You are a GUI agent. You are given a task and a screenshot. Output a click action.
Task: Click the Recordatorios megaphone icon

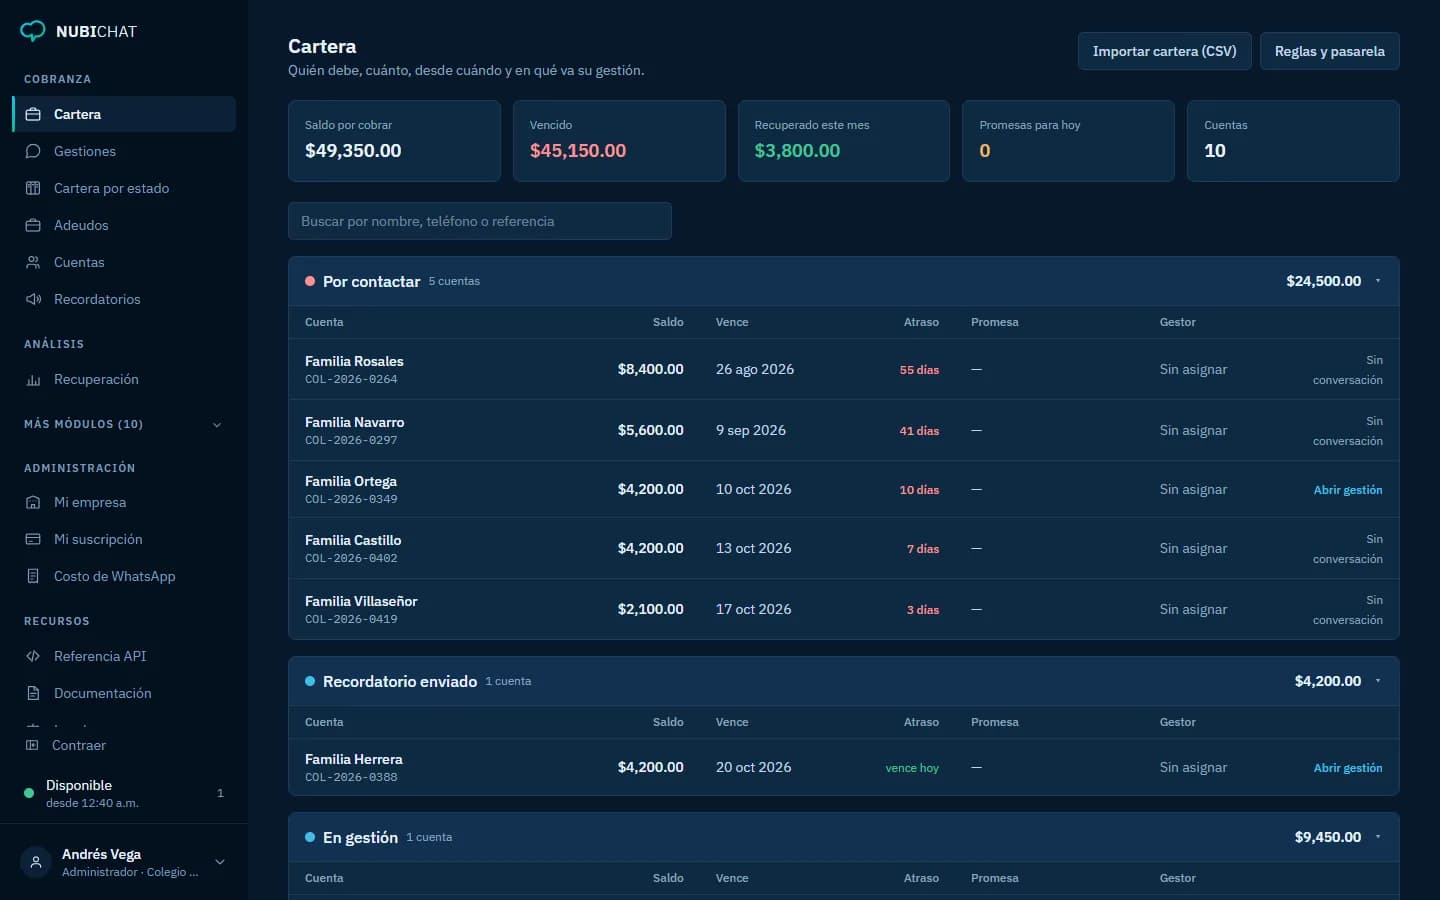[x=33, y=299]
